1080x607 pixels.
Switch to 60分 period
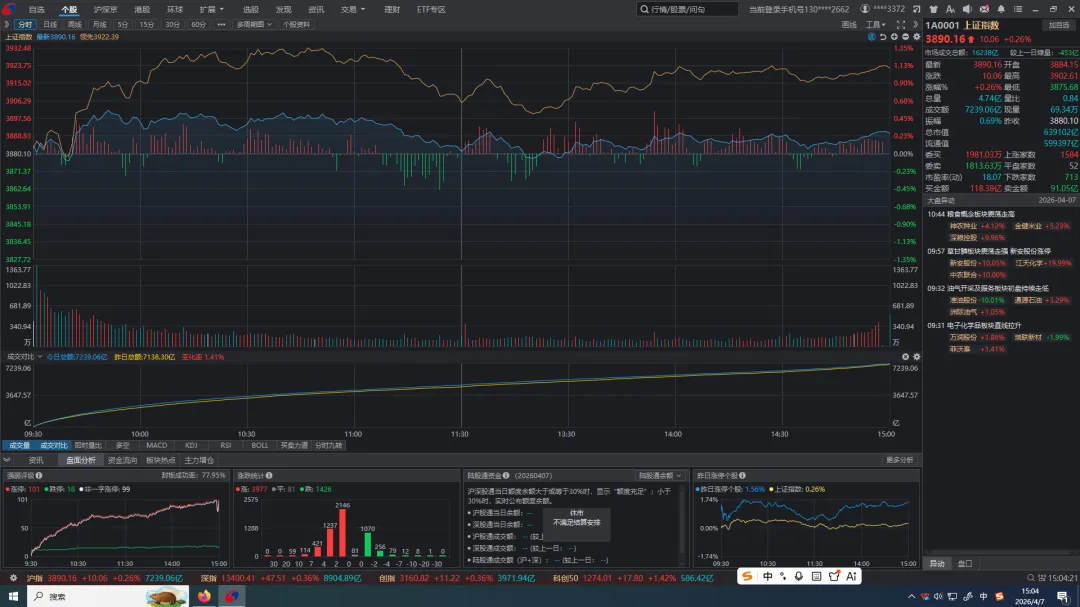click(x=198, y=24)
